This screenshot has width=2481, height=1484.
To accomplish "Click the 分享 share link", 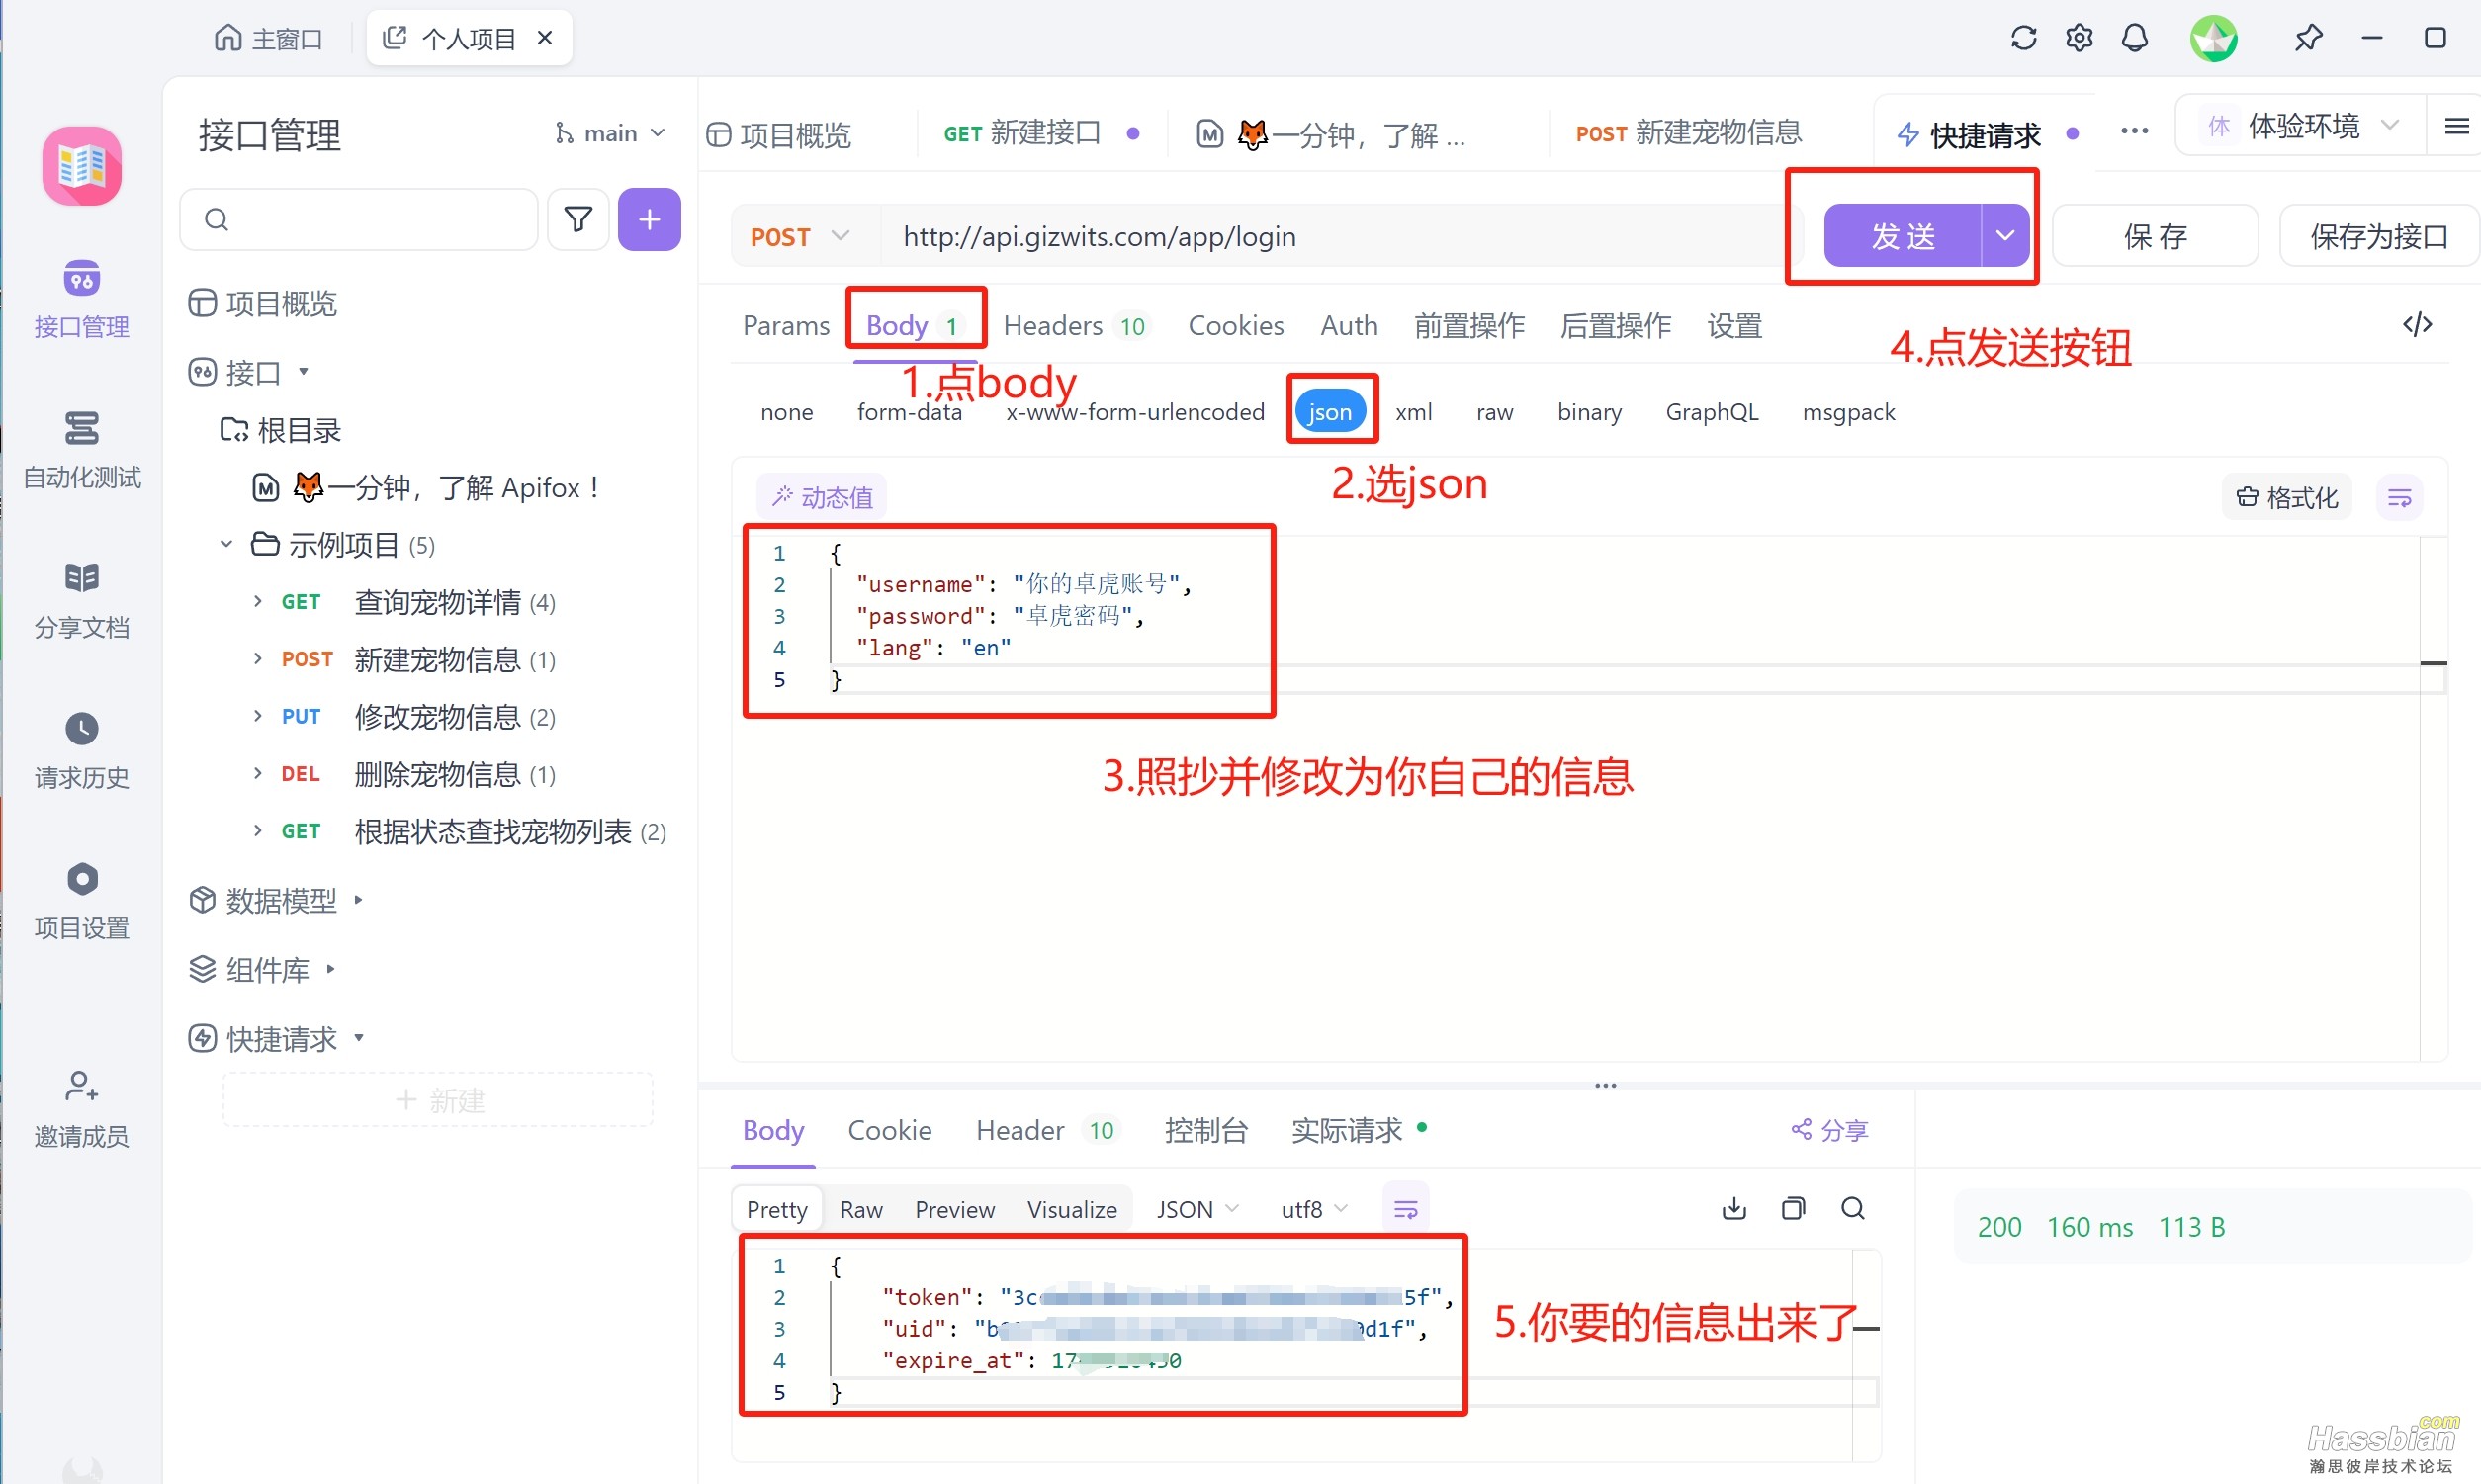I will pyautogui.click(x=1829, y=1130).
